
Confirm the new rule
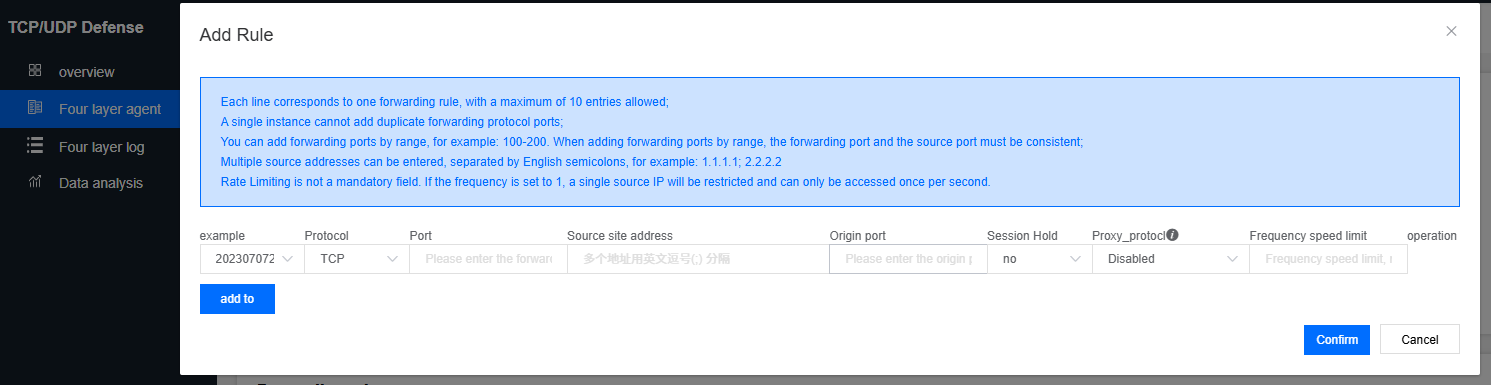1337,340
